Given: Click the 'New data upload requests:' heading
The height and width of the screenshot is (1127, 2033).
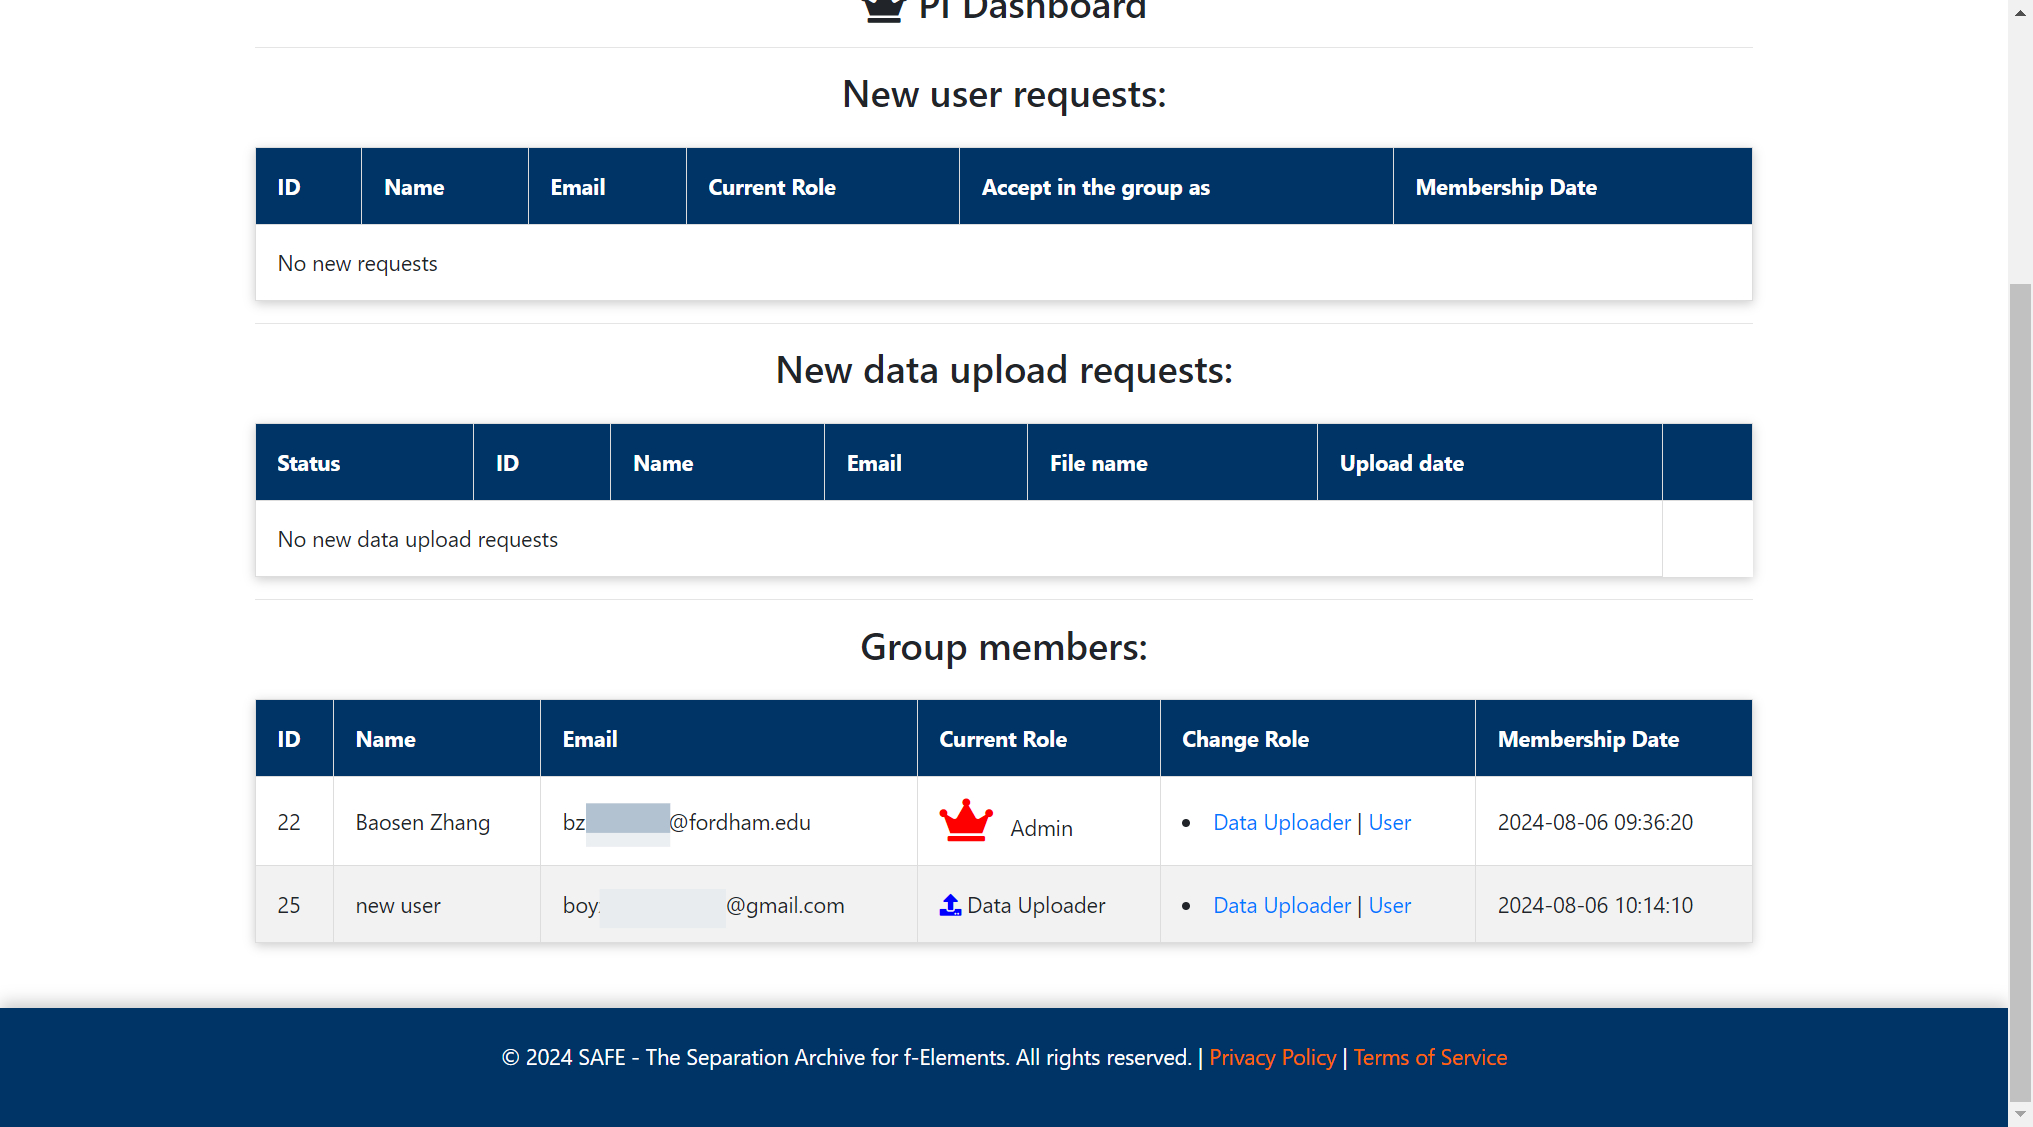Looking at the screenshot, I should click(1004, 370).
